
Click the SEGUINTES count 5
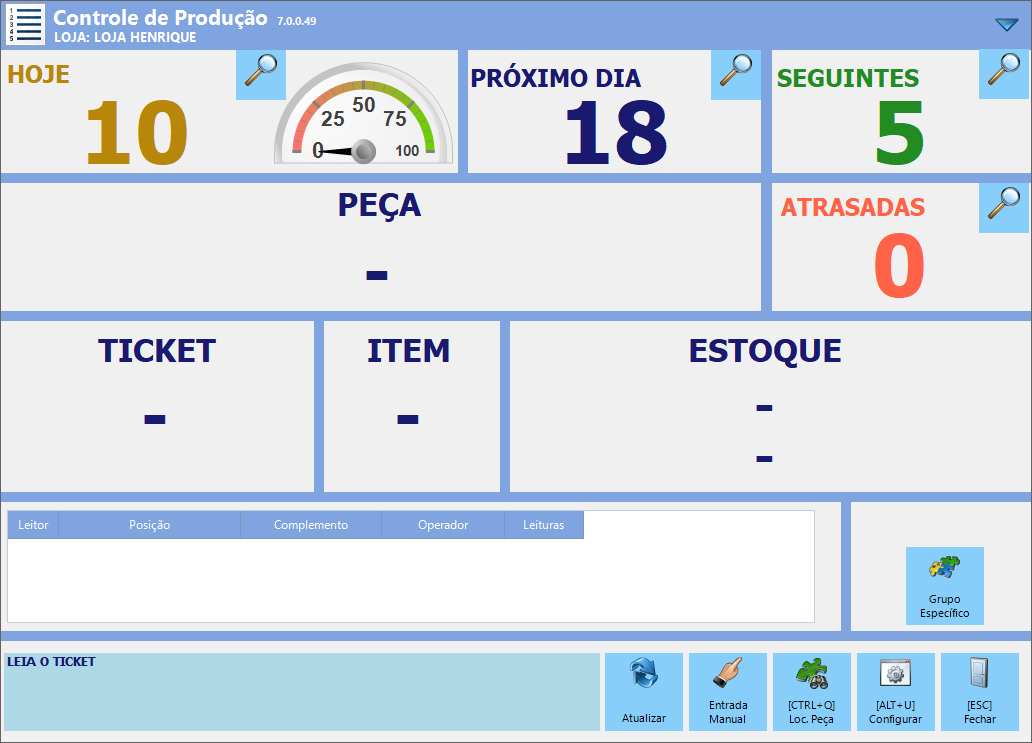coord(900,133)
